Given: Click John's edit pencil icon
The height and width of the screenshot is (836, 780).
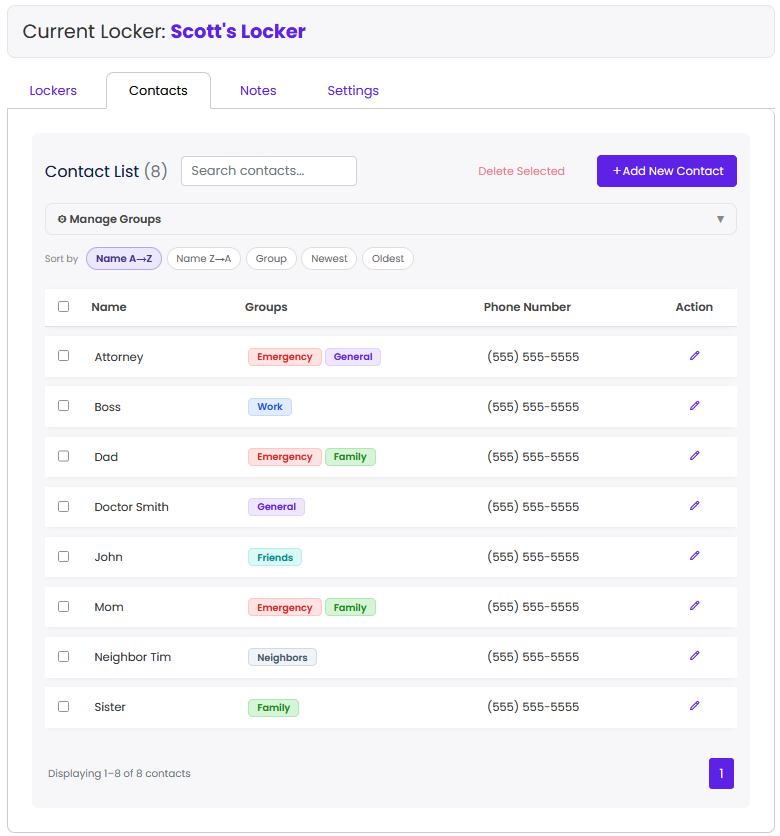Looking at the screenshot, I should pos(694,556).
